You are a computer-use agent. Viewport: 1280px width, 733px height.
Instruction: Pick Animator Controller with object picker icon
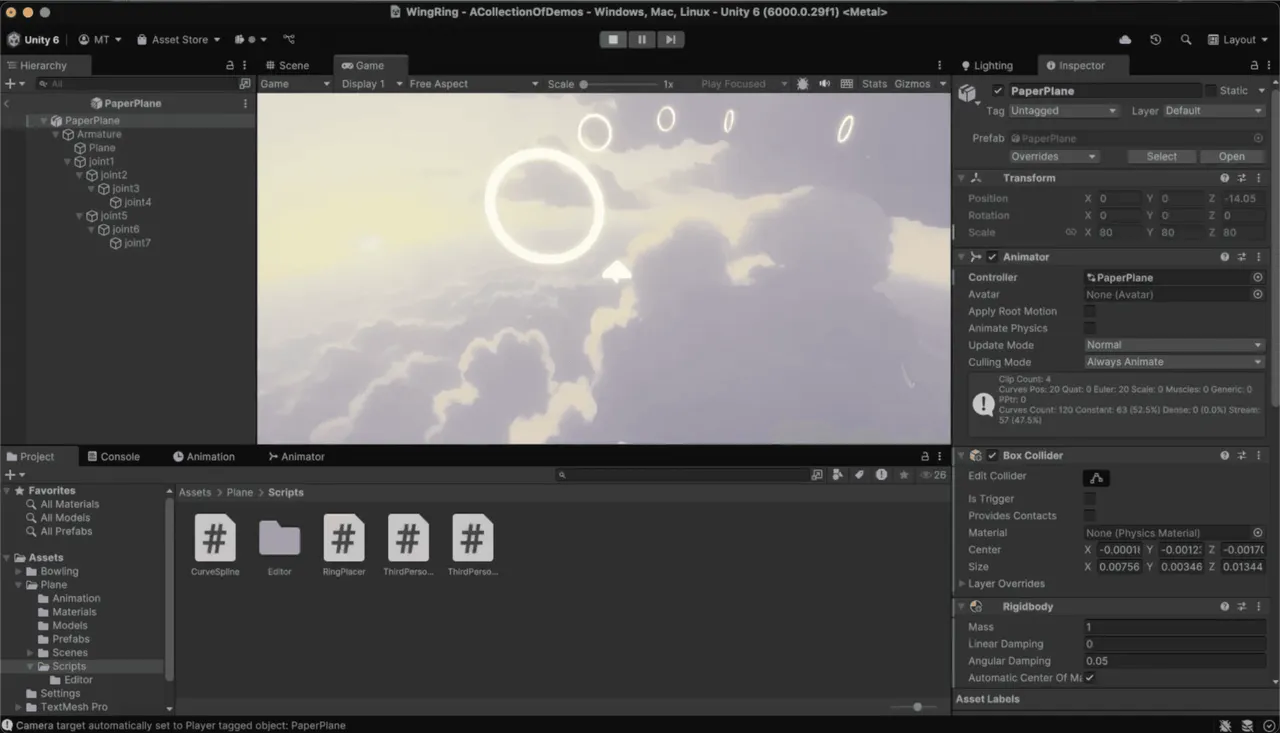point(1258,277)
